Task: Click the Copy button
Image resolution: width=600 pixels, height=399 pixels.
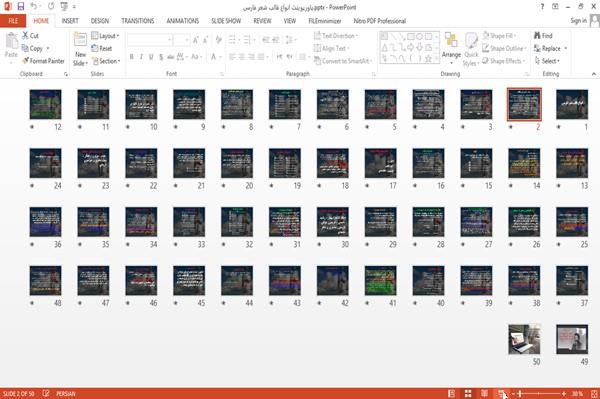Action: [33, 49]
